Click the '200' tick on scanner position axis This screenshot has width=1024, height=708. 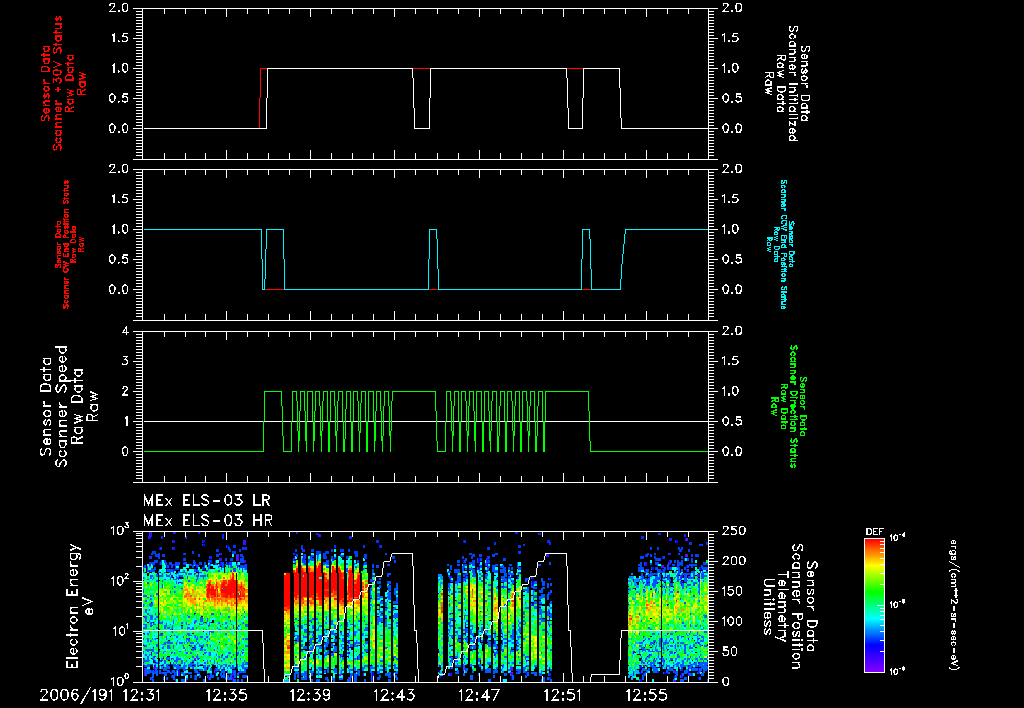coord(732,561)
